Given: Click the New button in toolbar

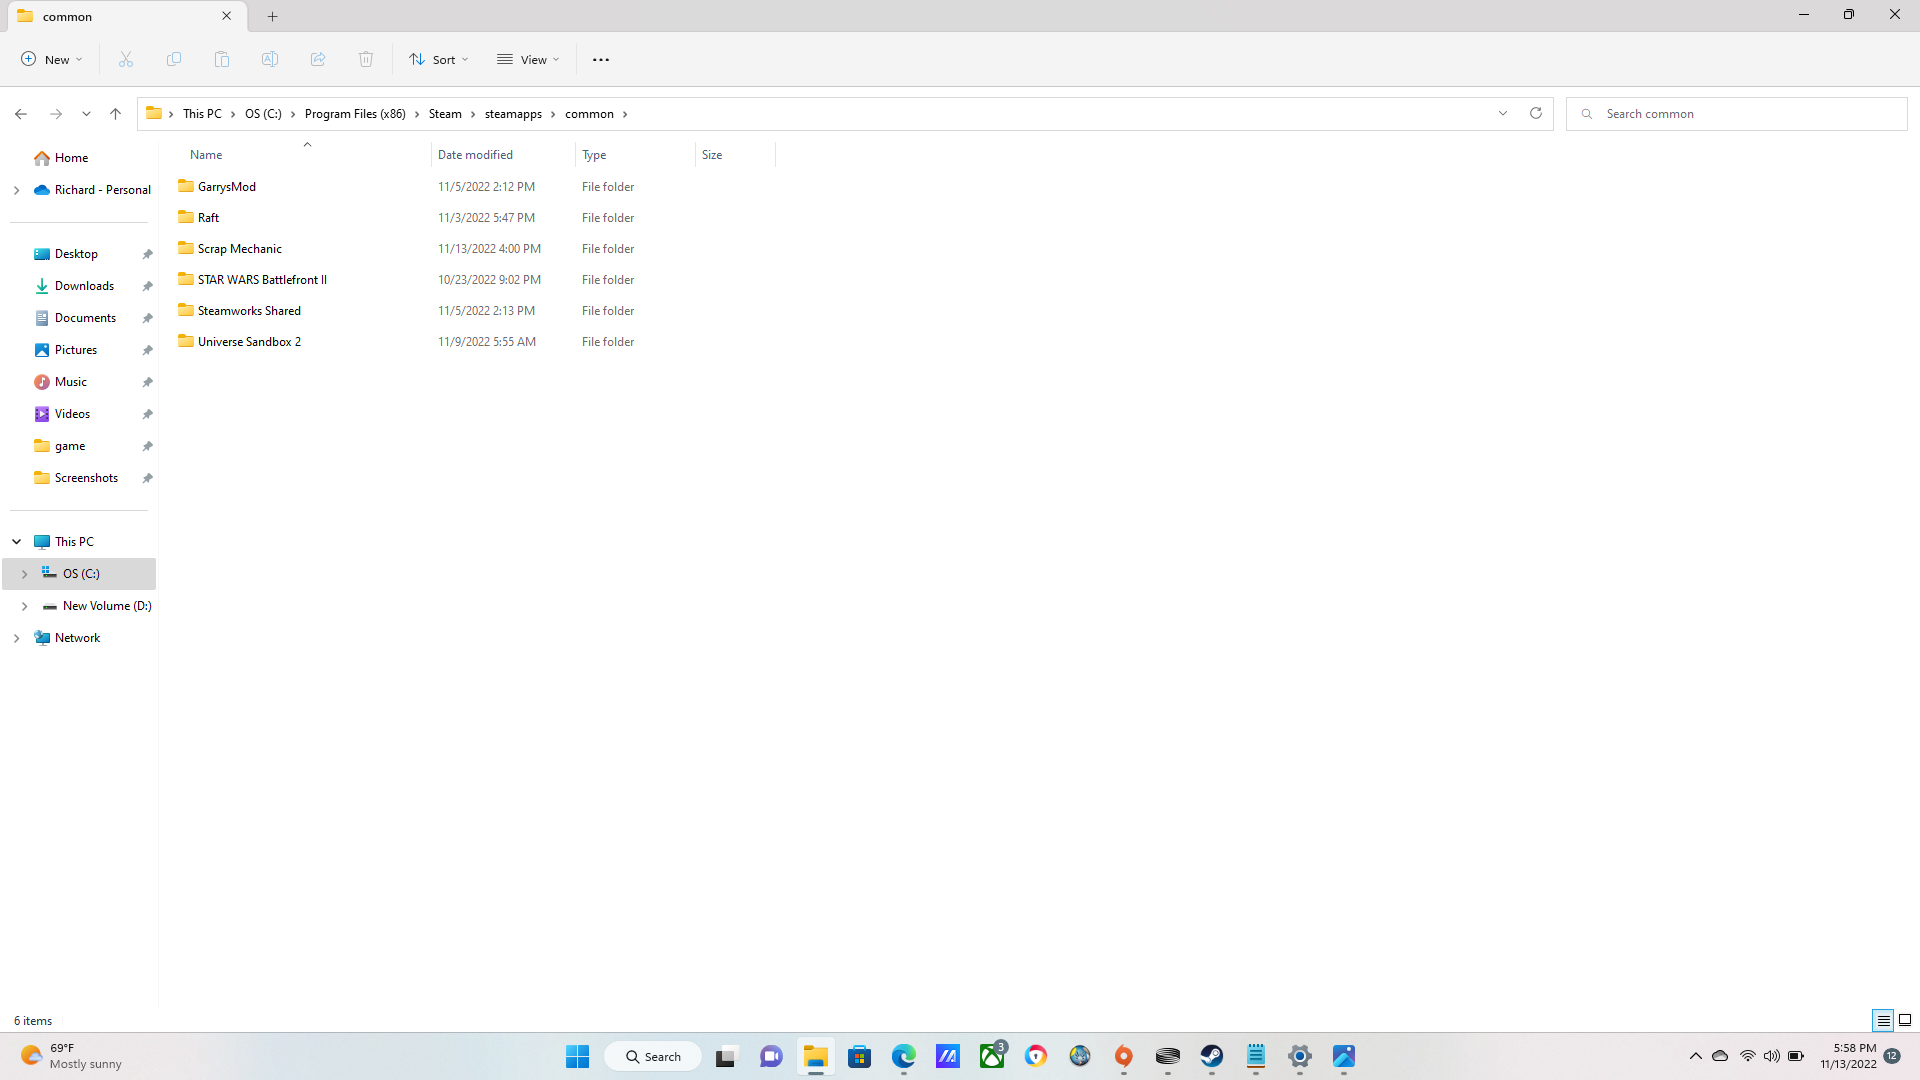Looking at the screenshot, I should click(52, 60).
